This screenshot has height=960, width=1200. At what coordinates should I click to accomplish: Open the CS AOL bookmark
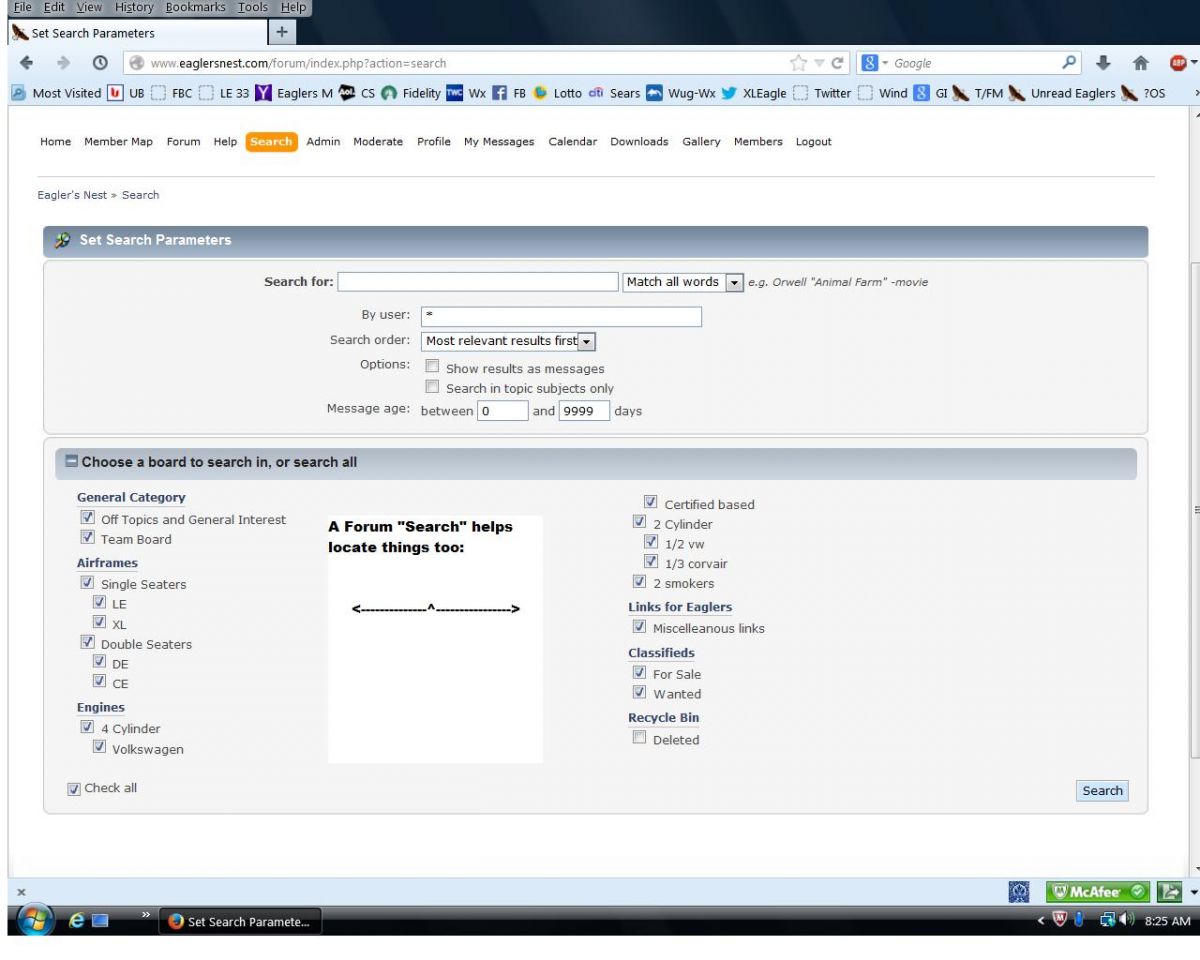pos(356,93)
